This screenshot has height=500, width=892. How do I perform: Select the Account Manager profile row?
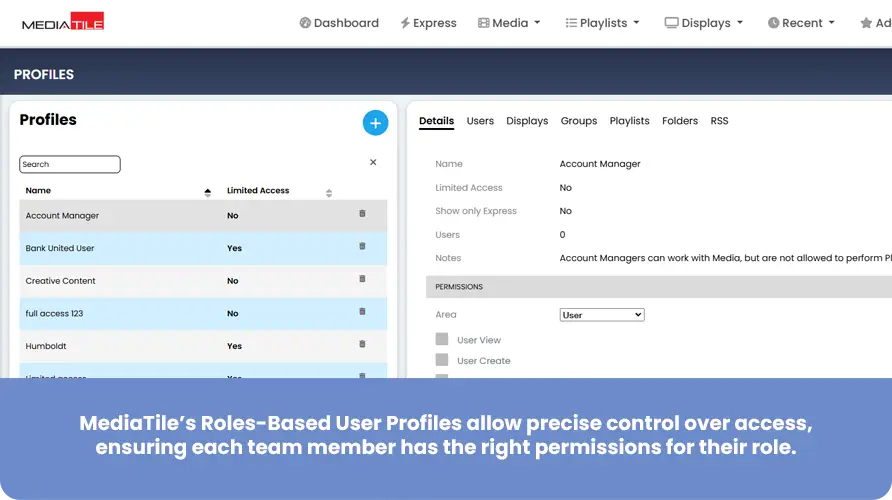[203, 216]
